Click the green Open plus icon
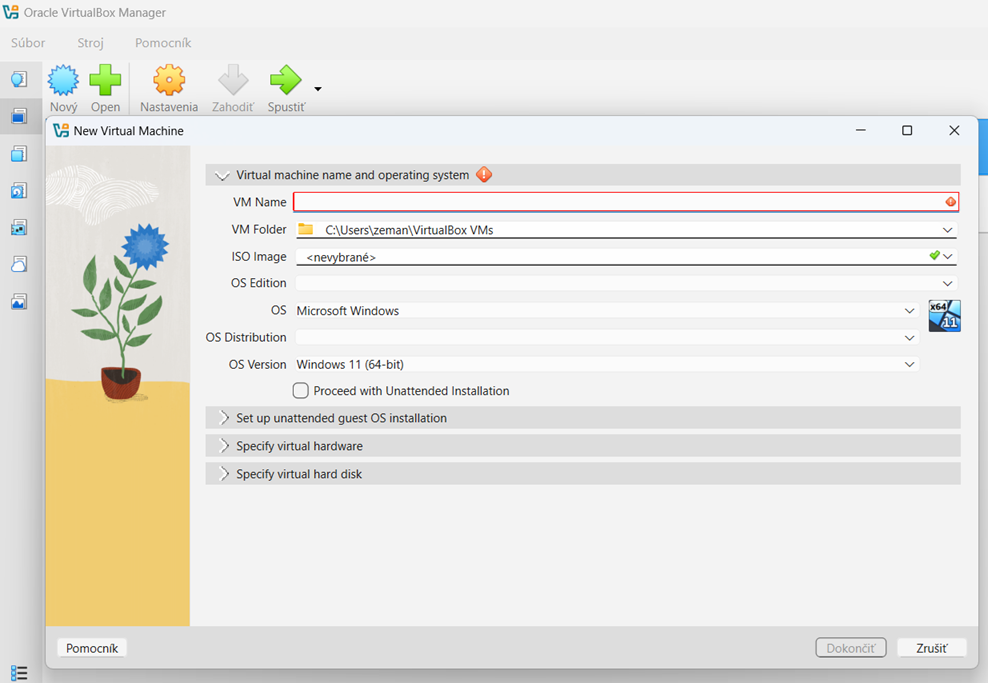988x683 pixels. [105, 80]
